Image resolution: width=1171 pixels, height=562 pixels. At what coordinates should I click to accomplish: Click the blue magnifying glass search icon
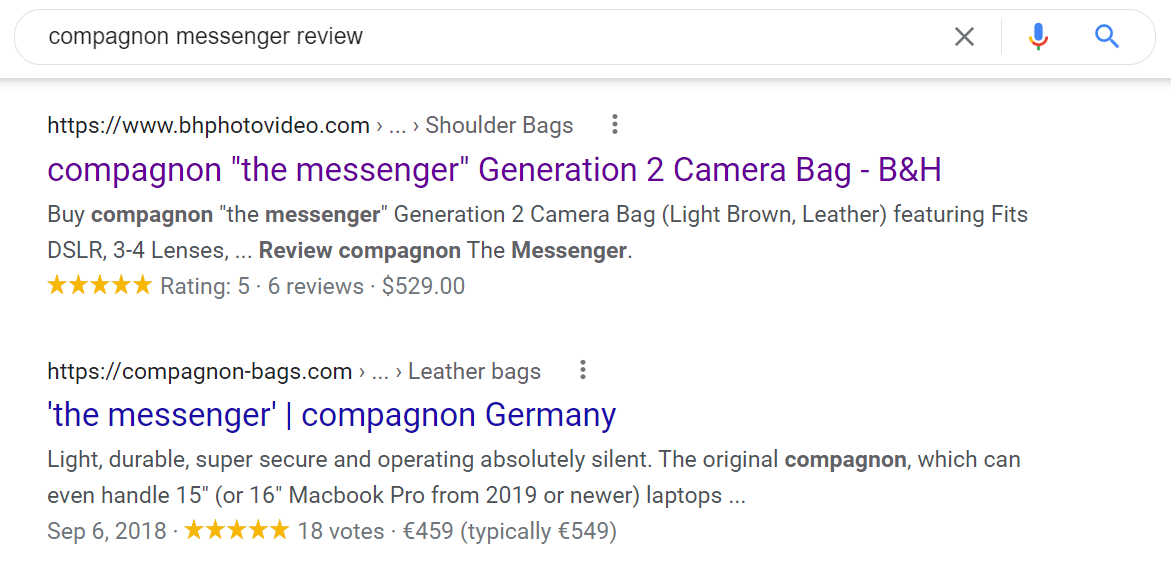coord(1107,36)
